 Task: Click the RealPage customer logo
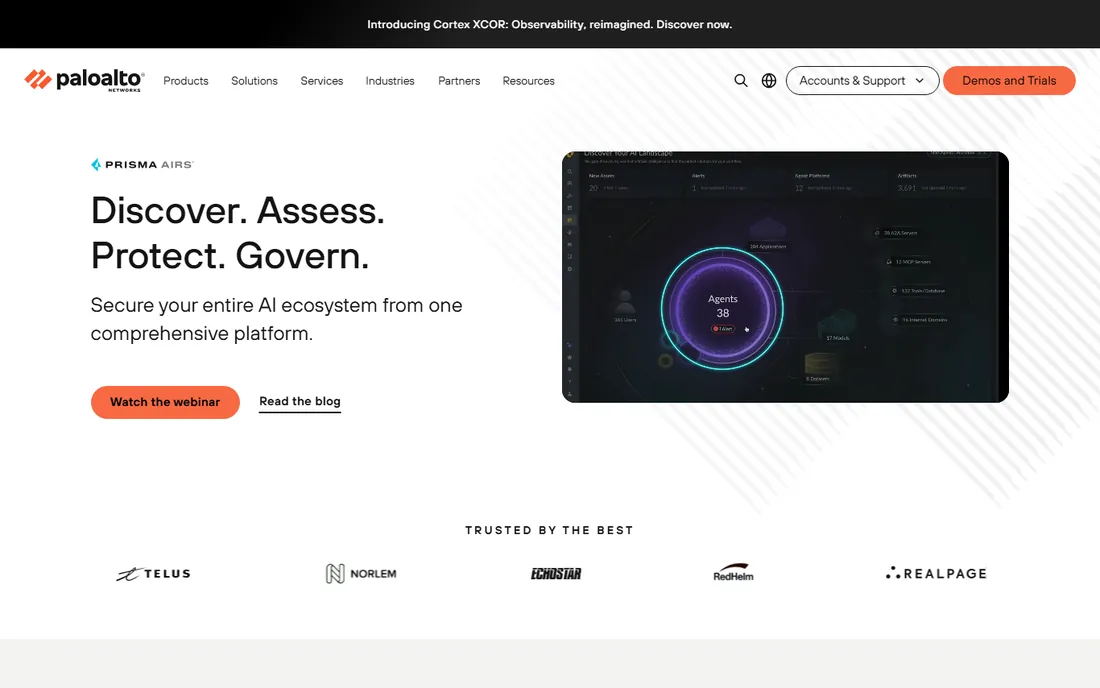pos(936,574)
